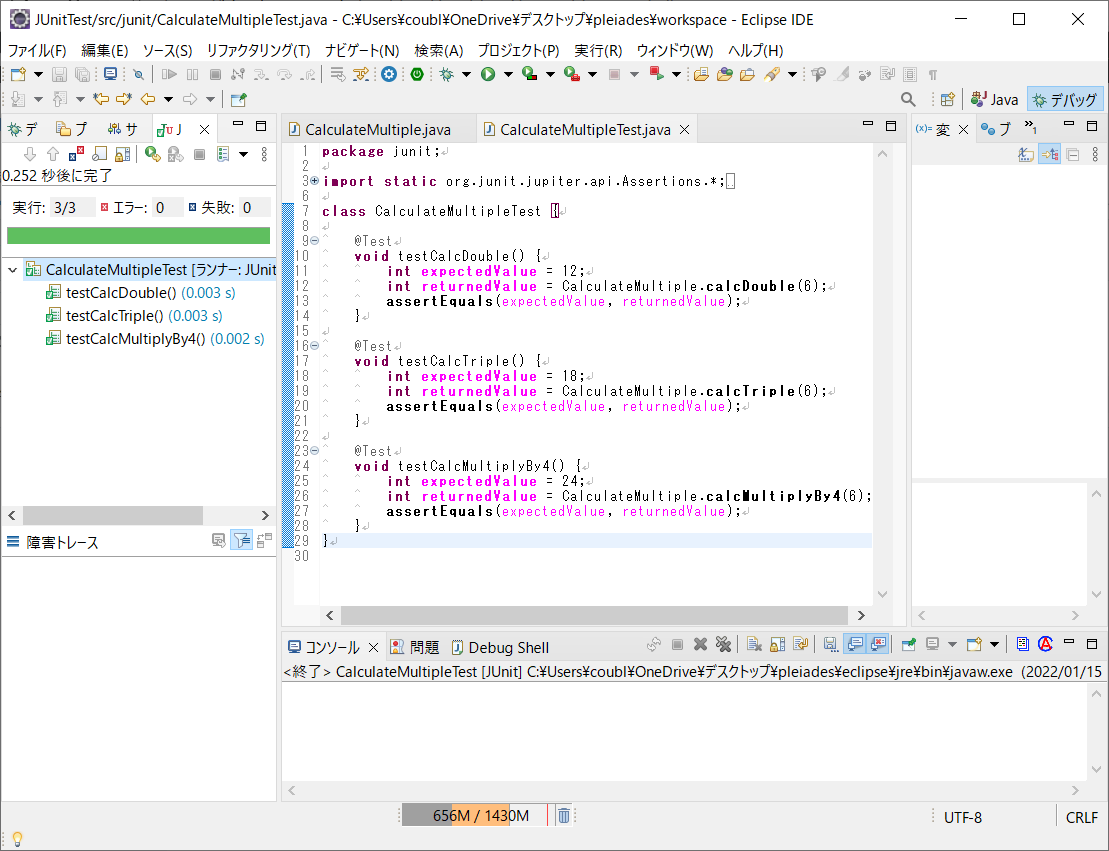This screenshot has height=851, width=1109.
Task: Open the 実行(R) menu
Action: [x=598, y=50]
